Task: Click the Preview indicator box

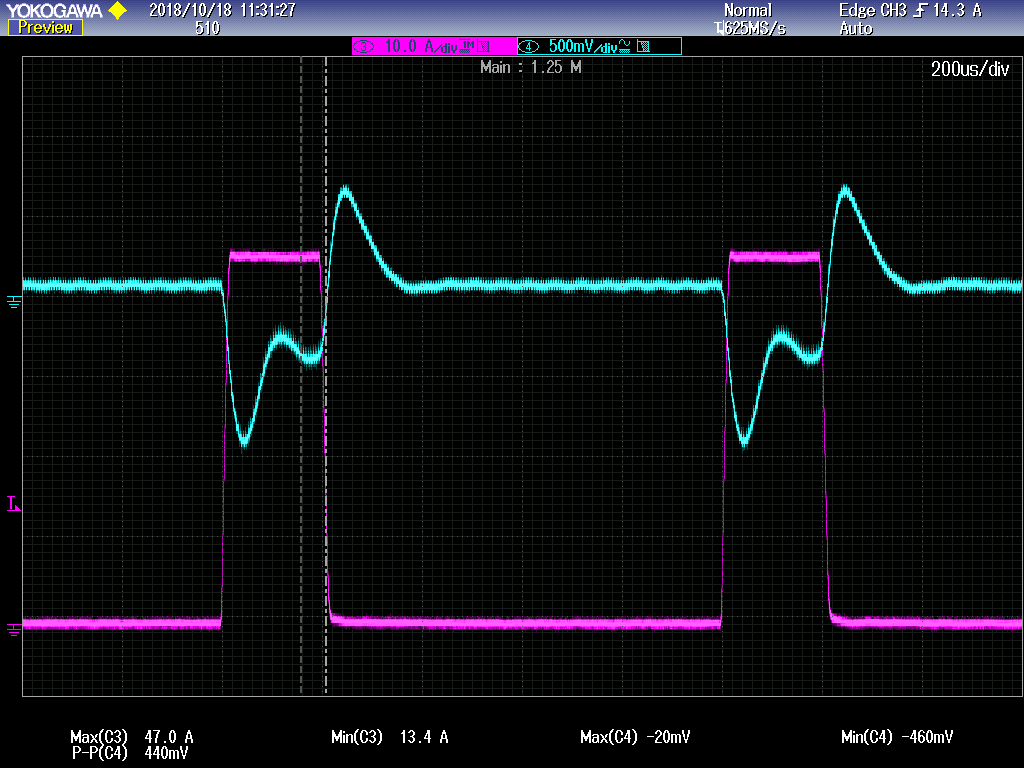Action: pyautogui.click(x=45, y=27)
